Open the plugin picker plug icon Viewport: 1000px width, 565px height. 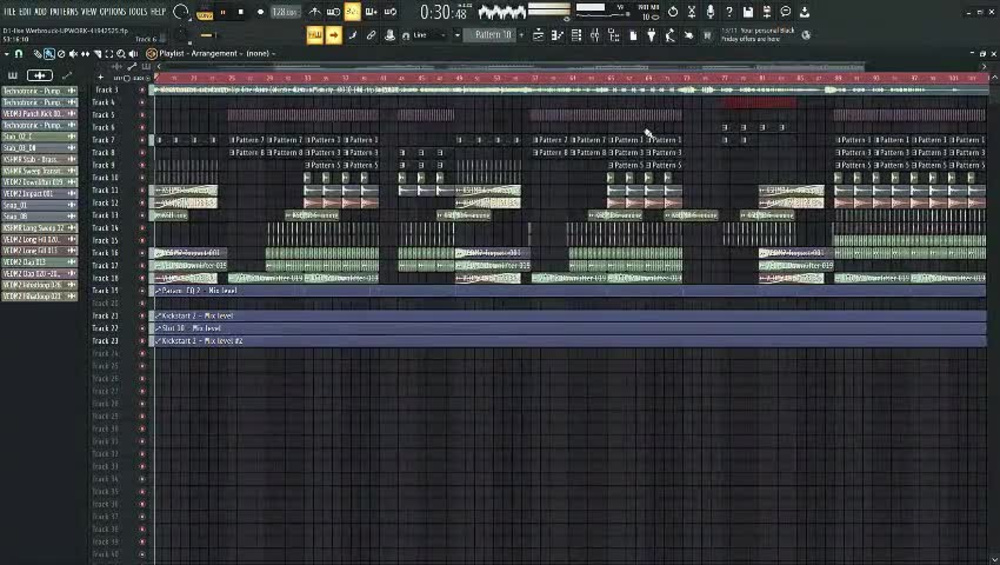click(x=651, y=35)
